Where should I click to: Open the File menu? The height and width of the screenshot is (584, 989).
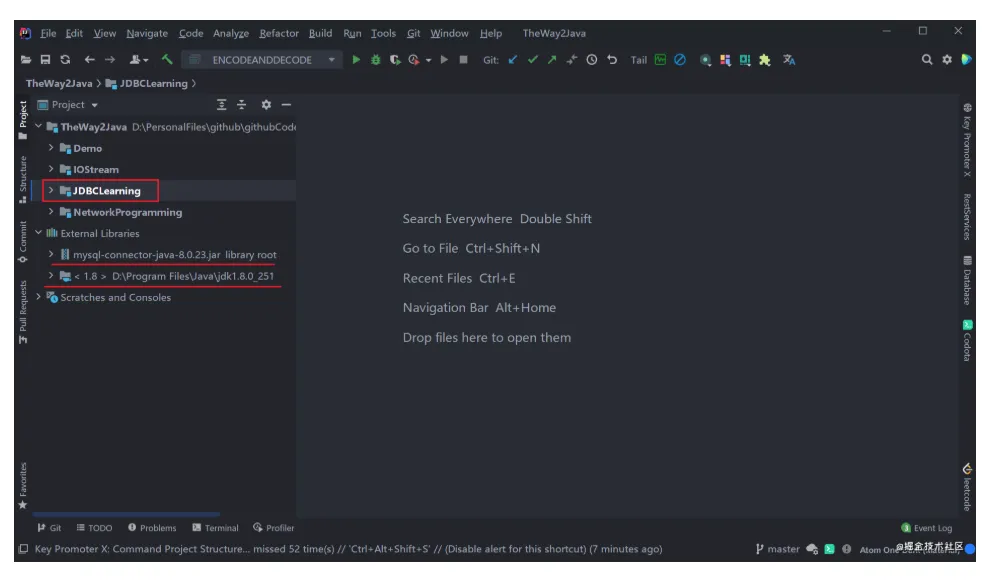tap(49, 33)
